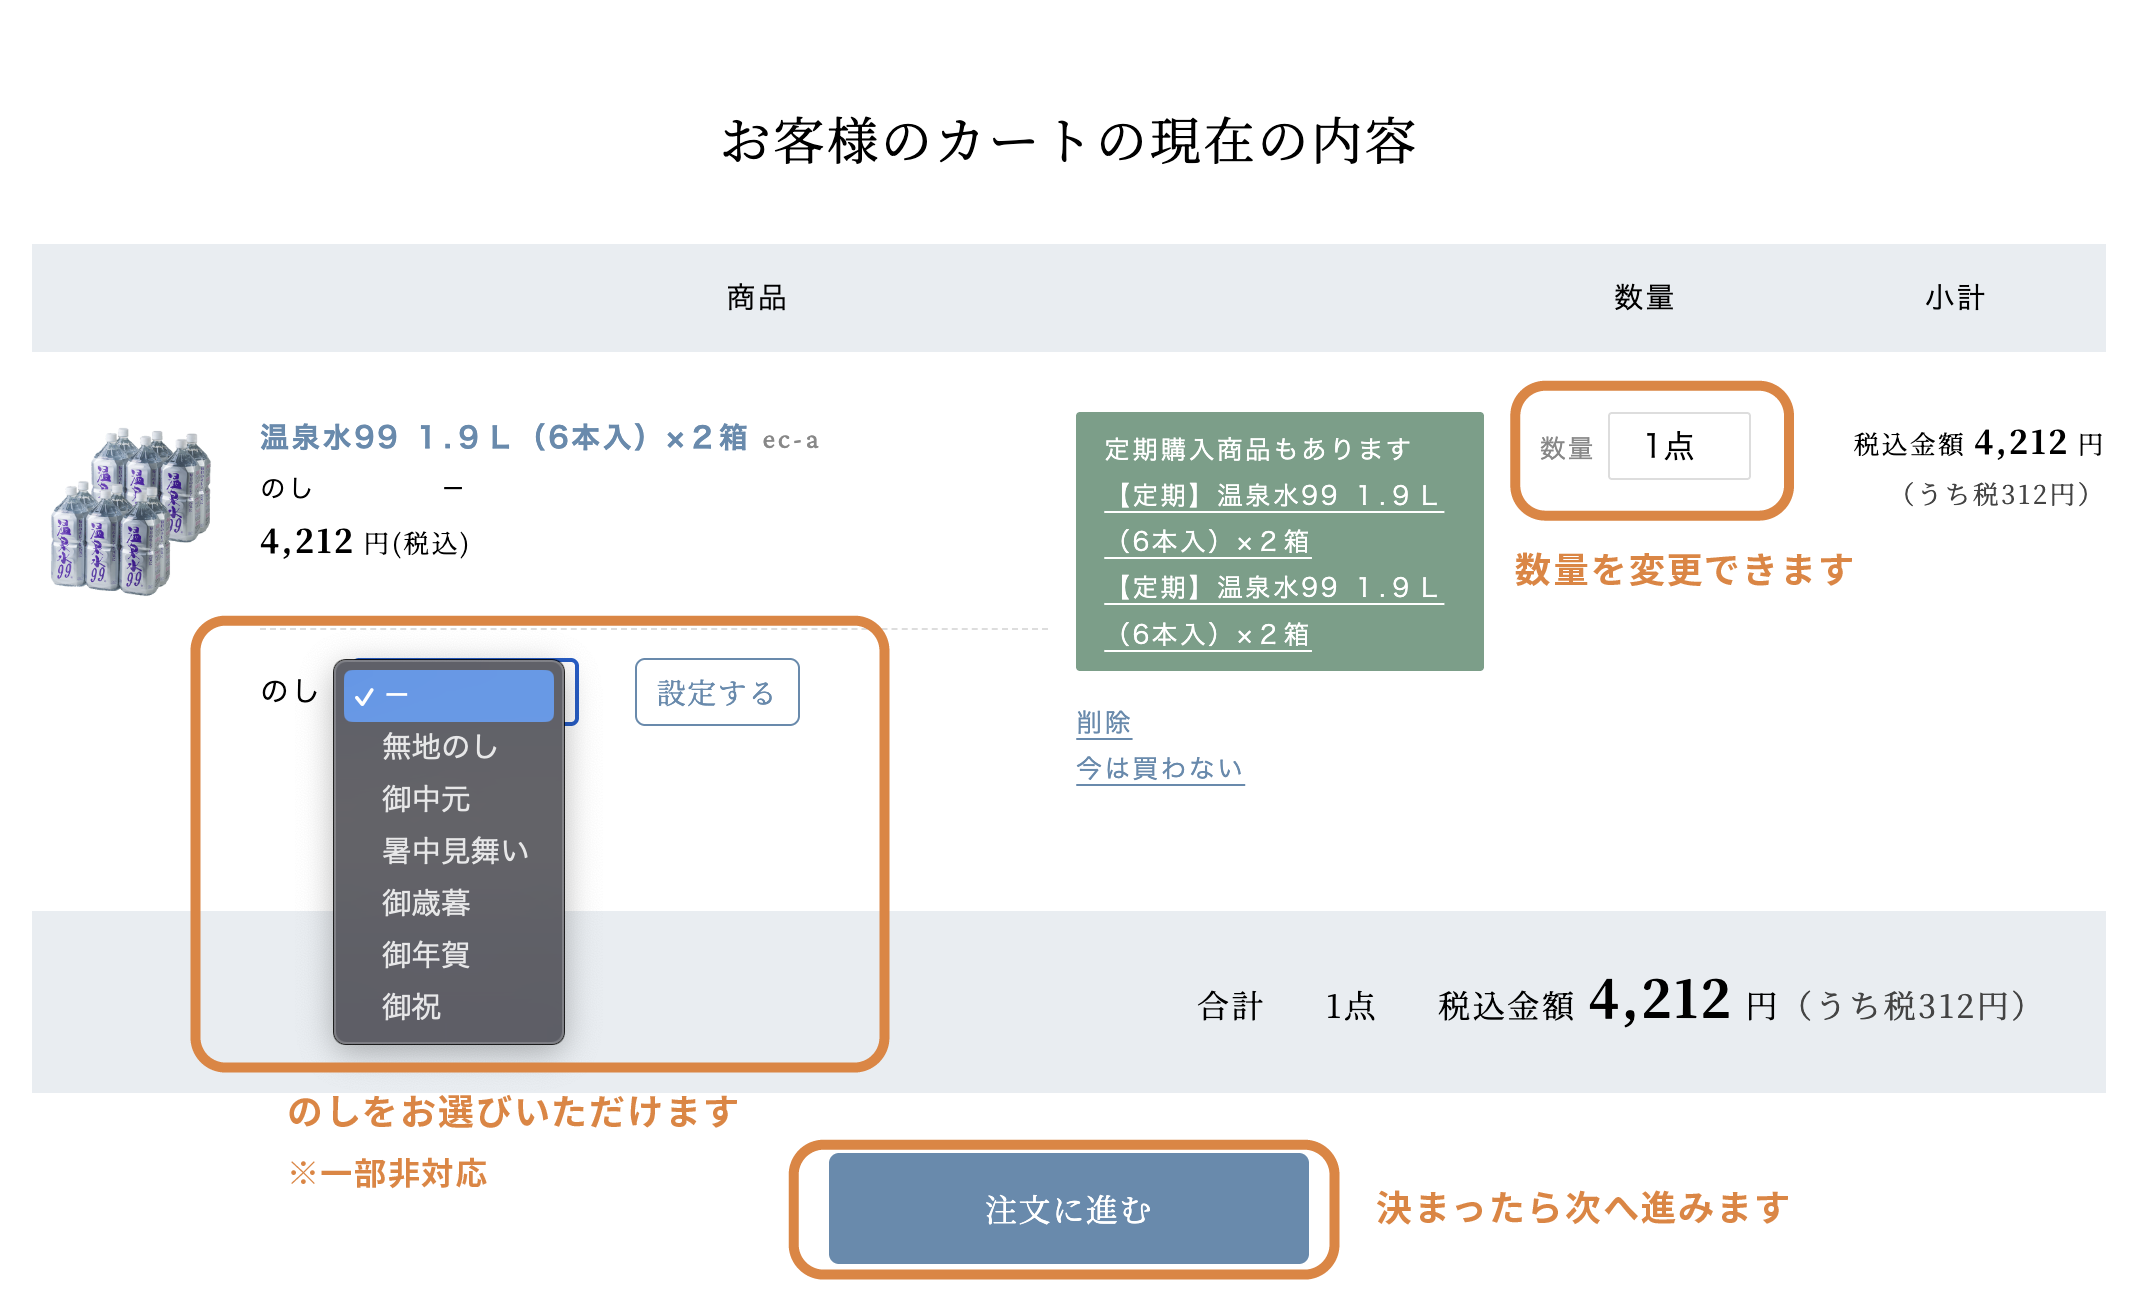This screenshot has width=2135, height=1289.
Task: Click the 今は買わない link
Action: click(1159, 768)
